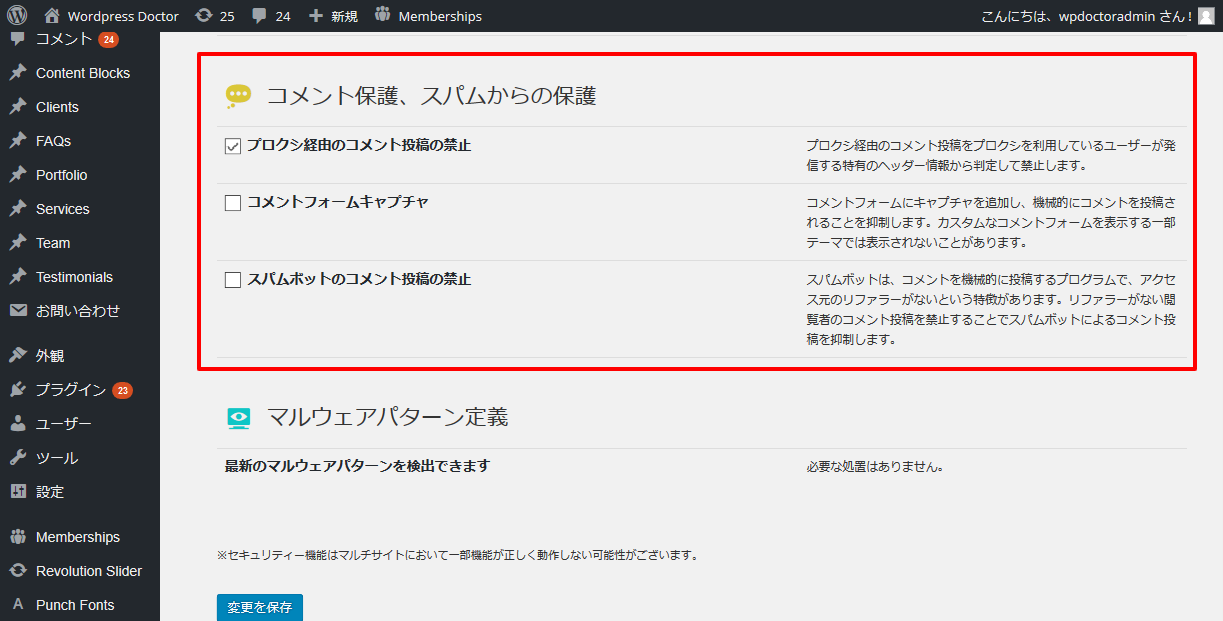
Task: Click the プラグイン plugin icon in sidebar
Action: coord(18,390)
